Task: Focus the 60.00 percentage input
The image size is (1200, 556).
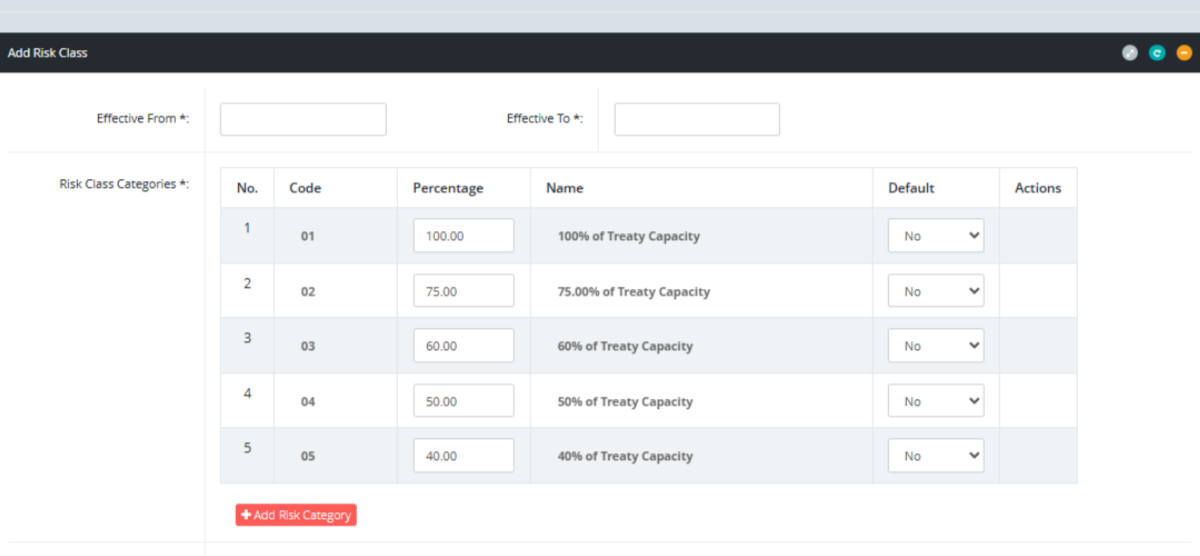Action: coord(463,346)
